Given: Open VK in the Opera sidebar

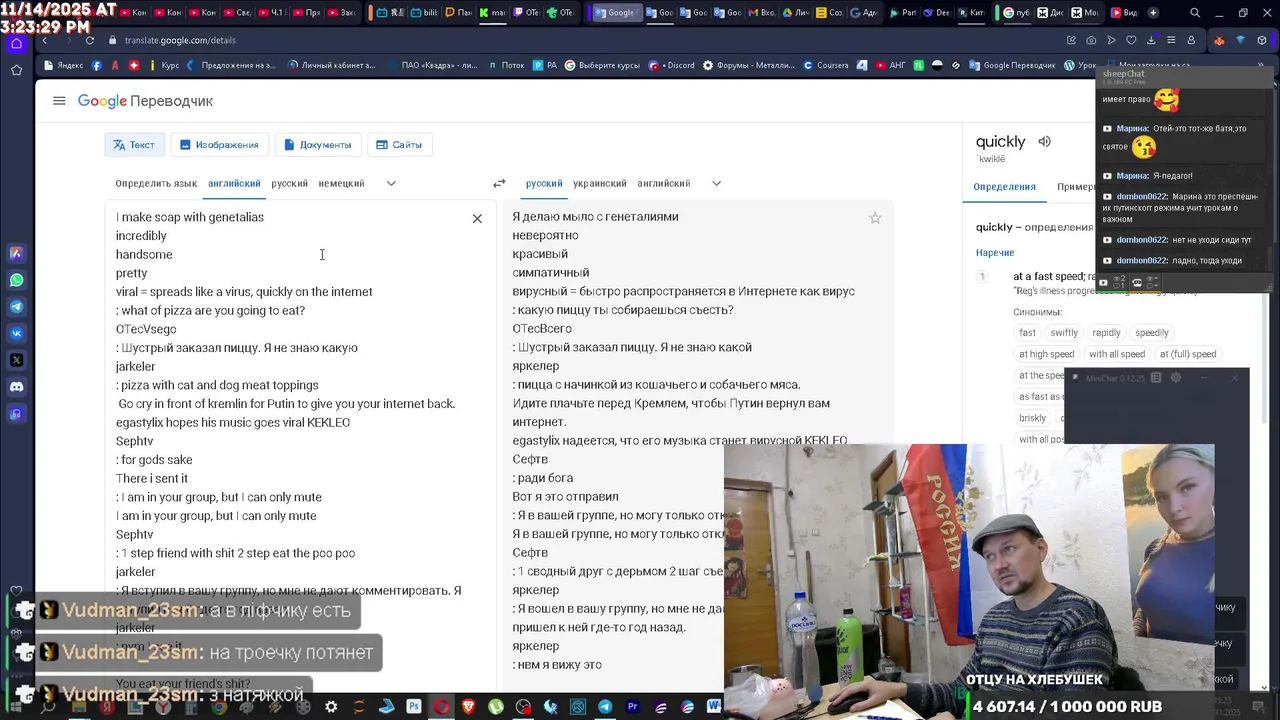Looking at the screenshot, I should point(16,333).
